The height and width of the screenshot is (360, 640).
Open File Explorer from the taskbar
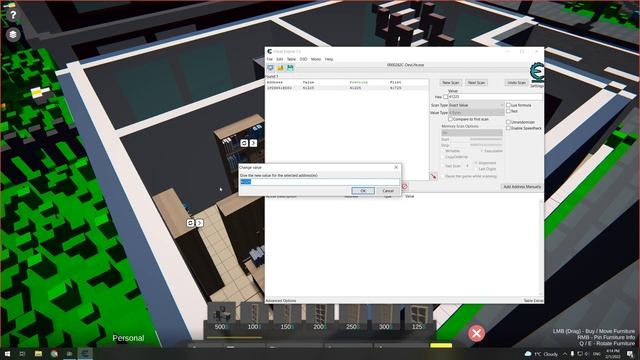38,353
